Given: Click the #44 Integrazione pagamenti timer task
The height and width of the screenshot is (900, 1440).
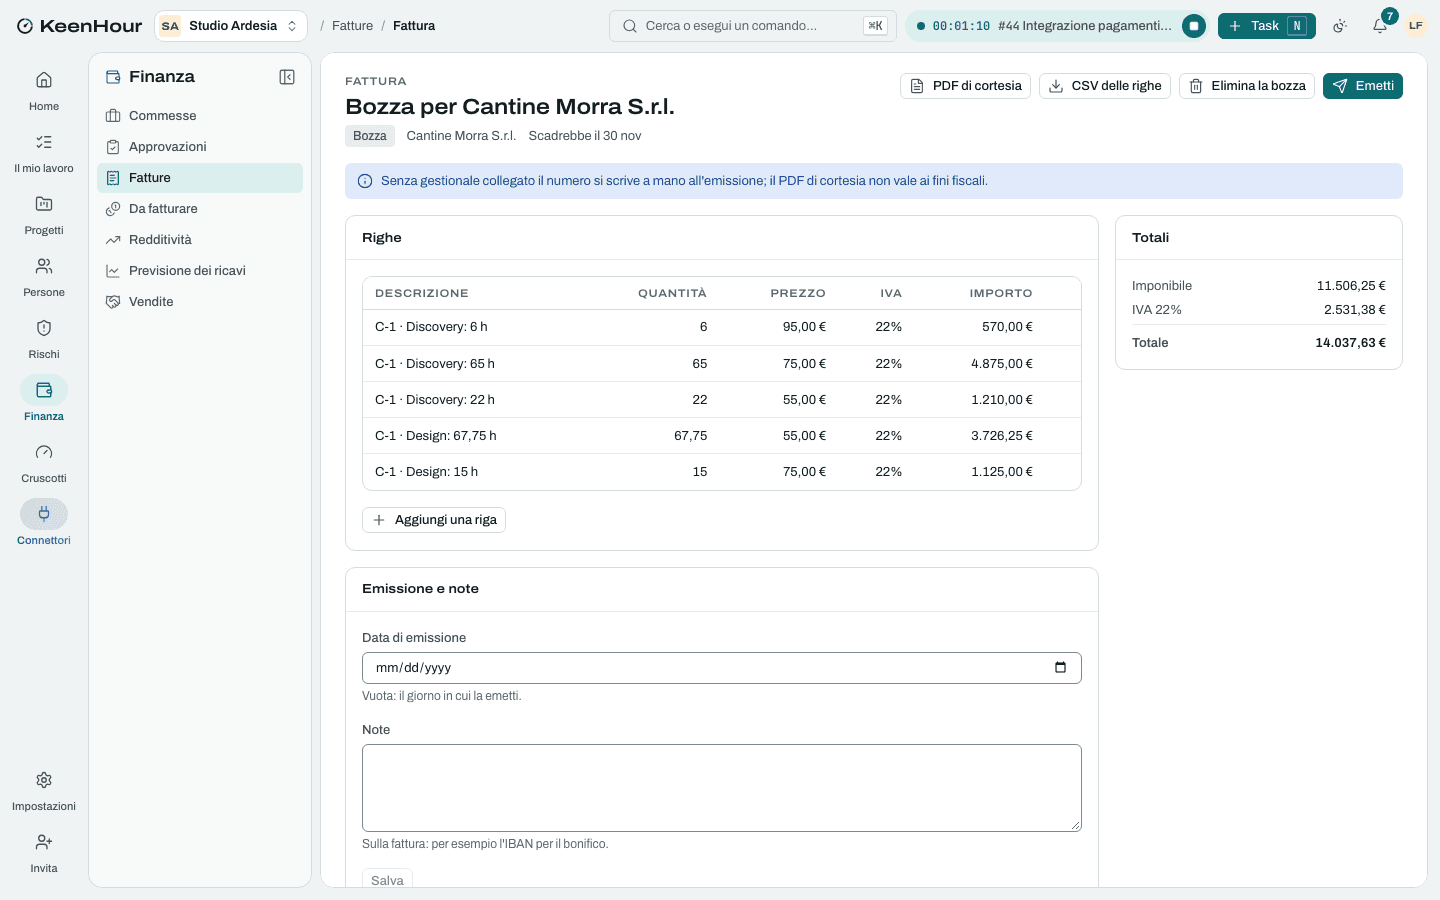Looking at the screenshot, I should click(1084, 26).
